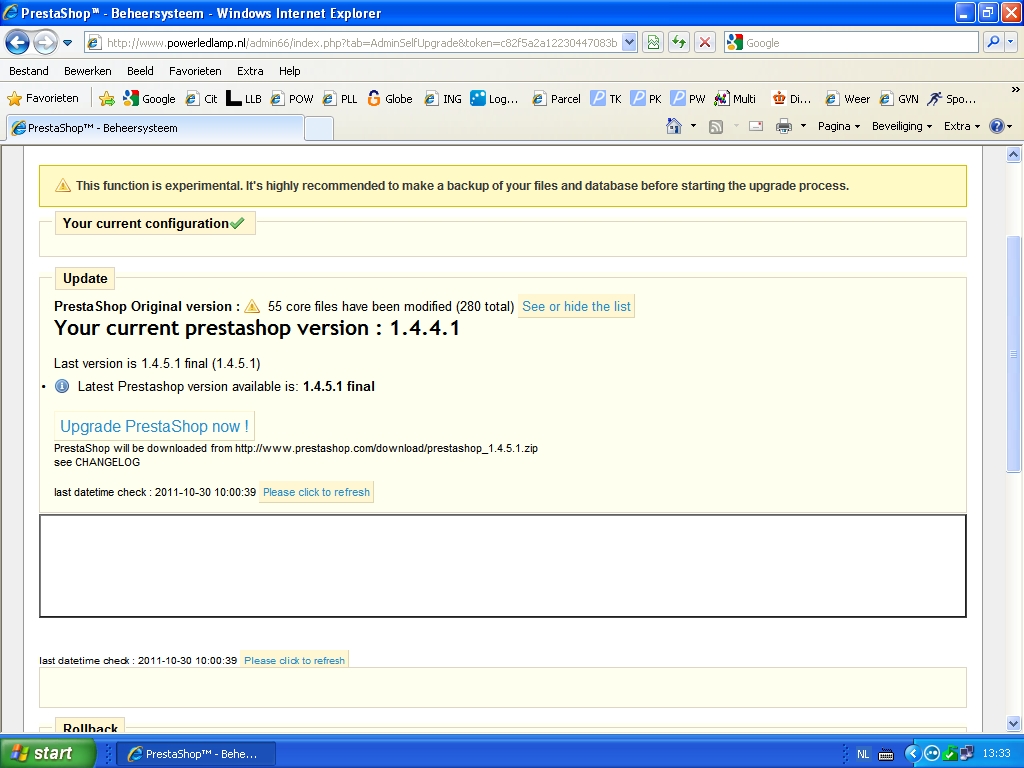Click the vertical scrollbar thumb
This screenshot has height=768, width=1024.
pyautogui.click(x=1014, y=354)
